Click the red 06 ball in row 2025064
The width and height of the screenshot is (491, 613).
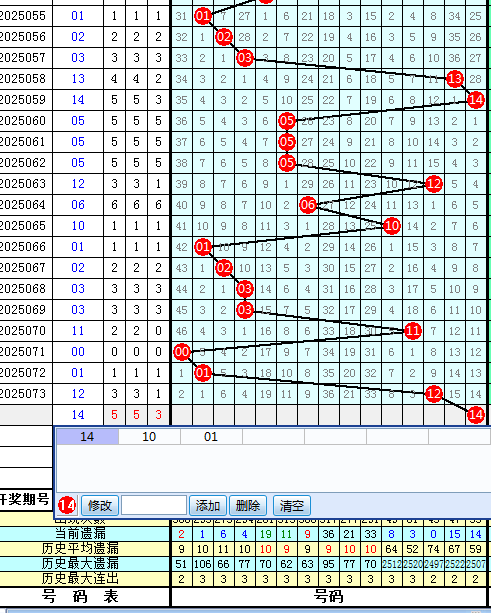click(308, 205)
